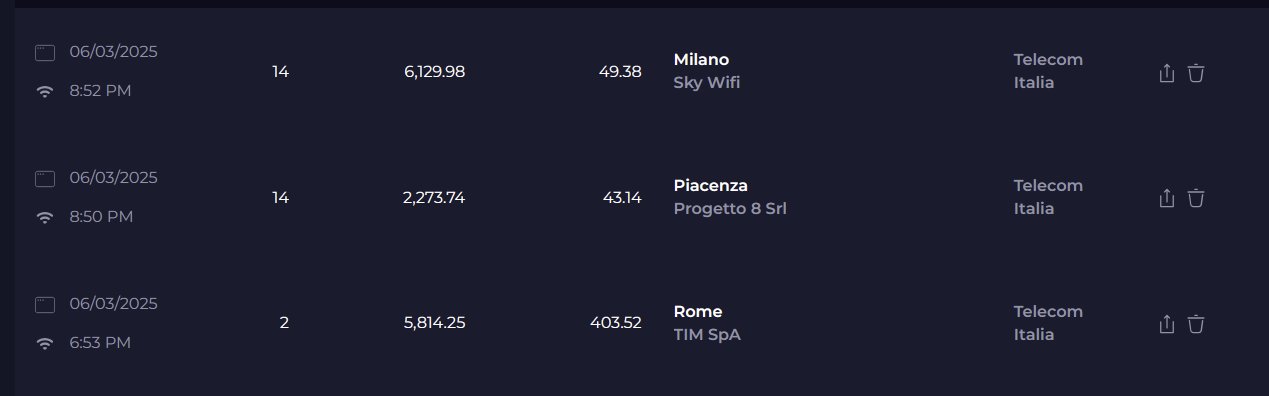Click the wifi icon beside 8:52 PM

pos(44,91)
